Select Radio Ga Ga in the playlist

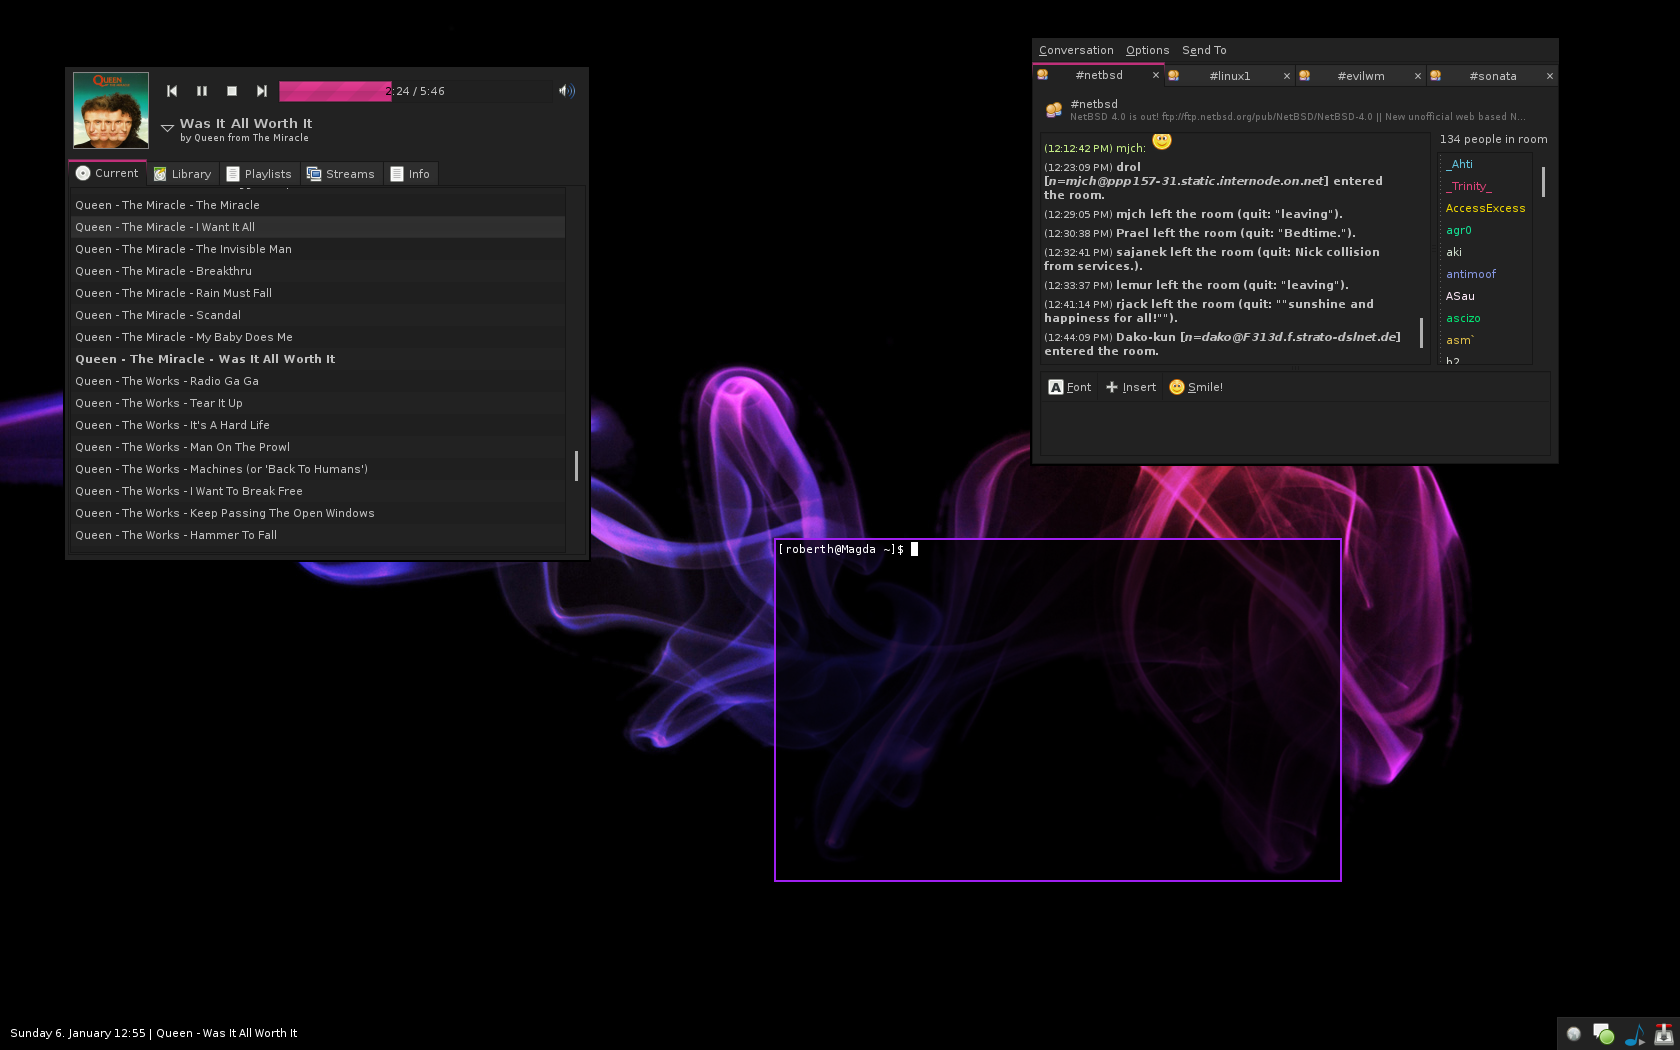click(x=167, y=381)
